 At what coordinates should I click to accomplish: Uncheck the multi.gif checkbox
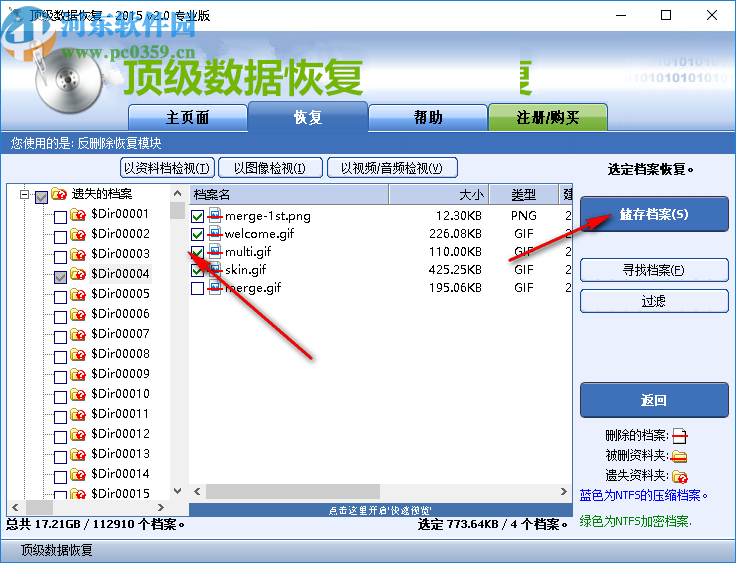[197, 252]
